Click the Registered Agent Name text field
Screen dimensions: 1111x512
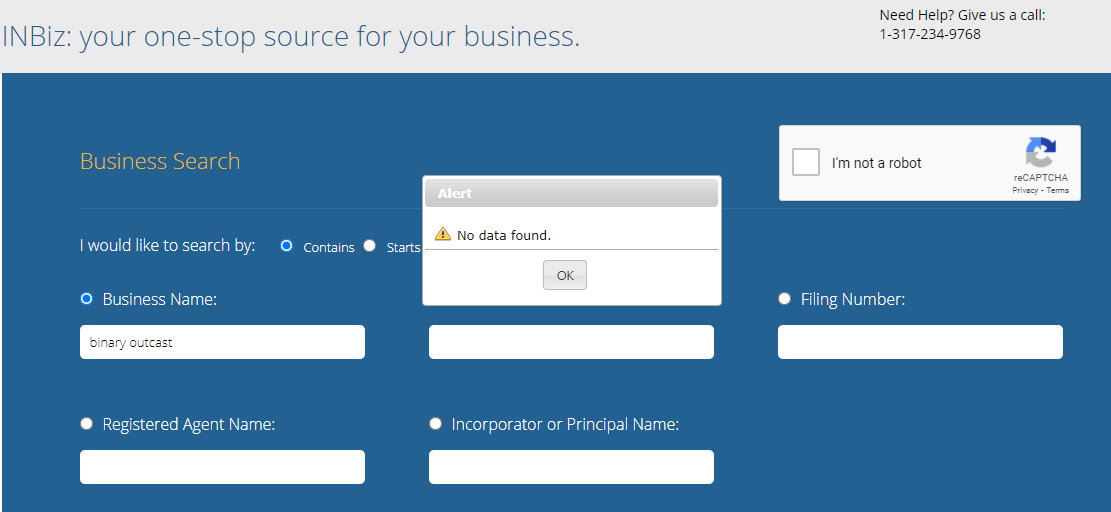222,467
